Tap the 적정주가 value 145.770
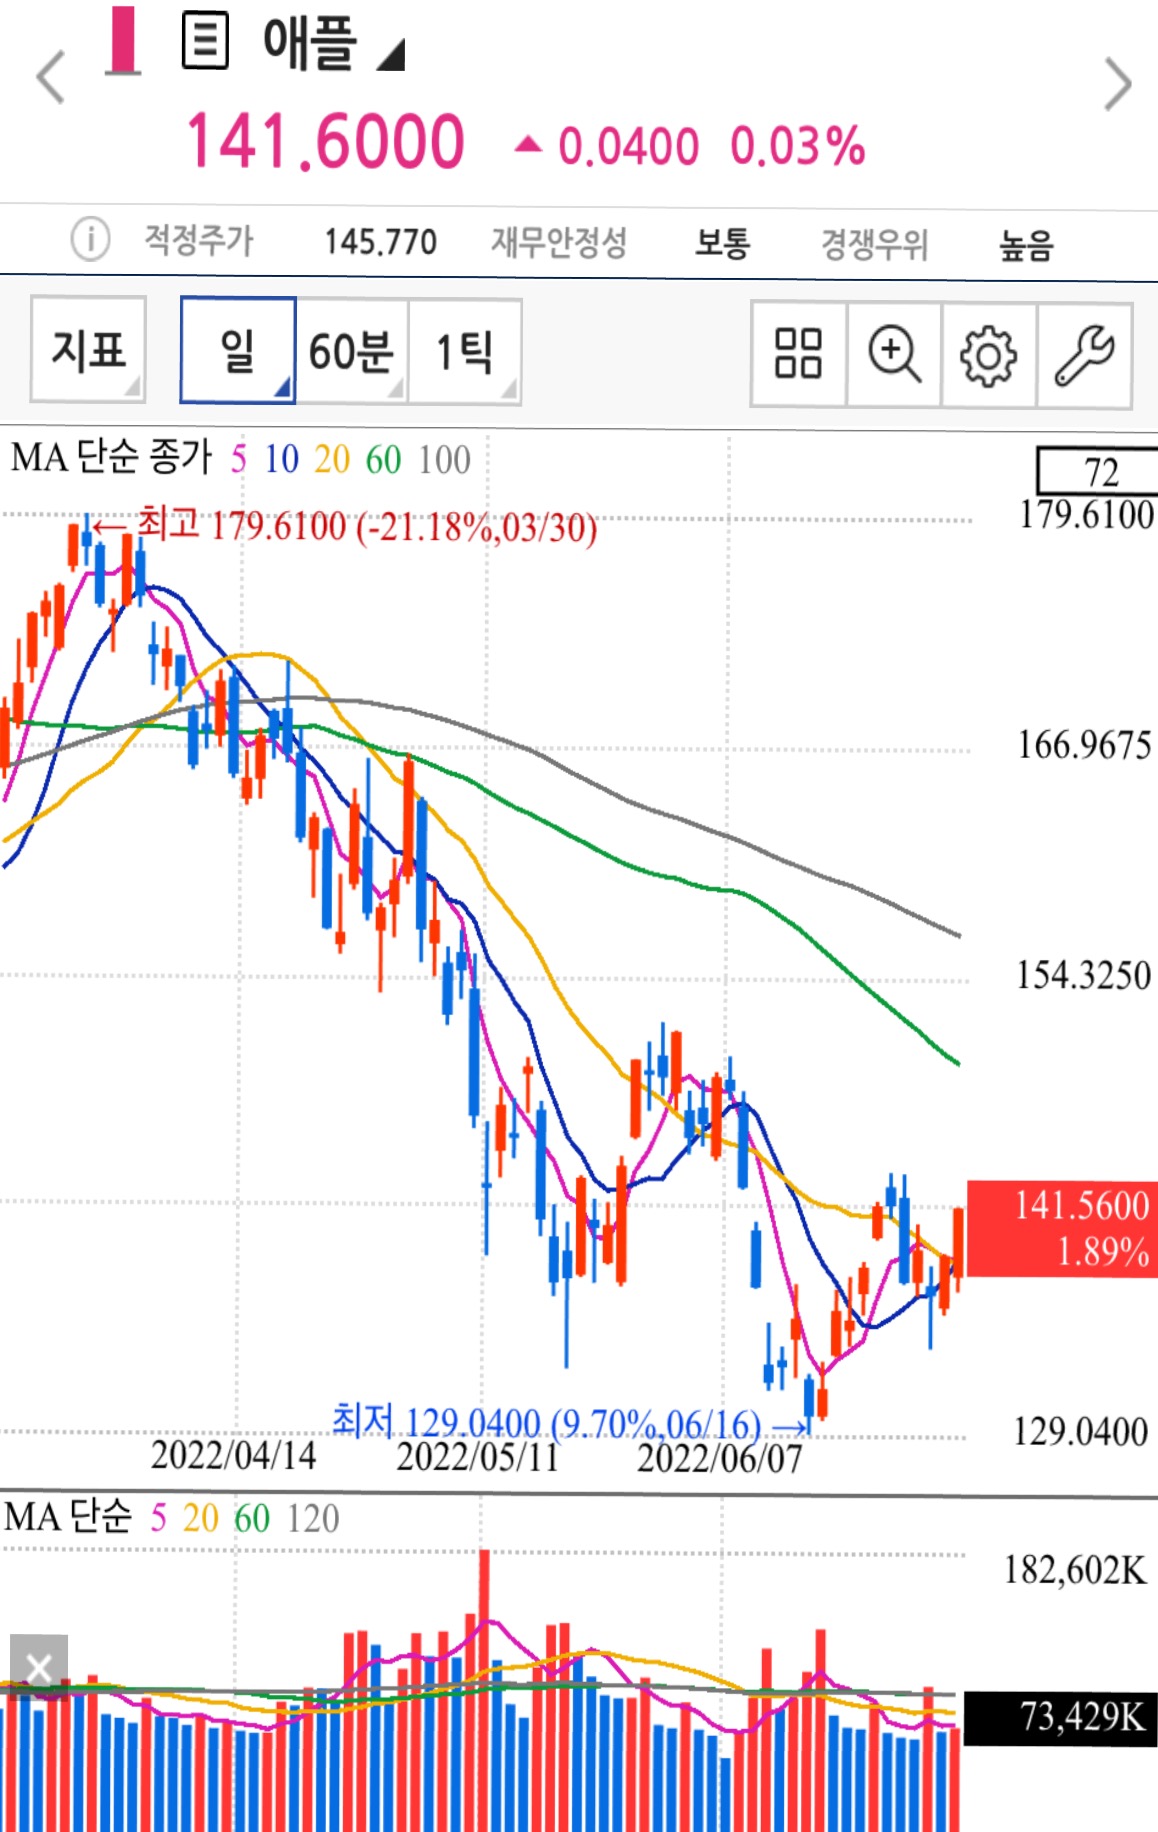Image resolution: width=1158 pixels, height=1832 pixels. tap(380, 241)
